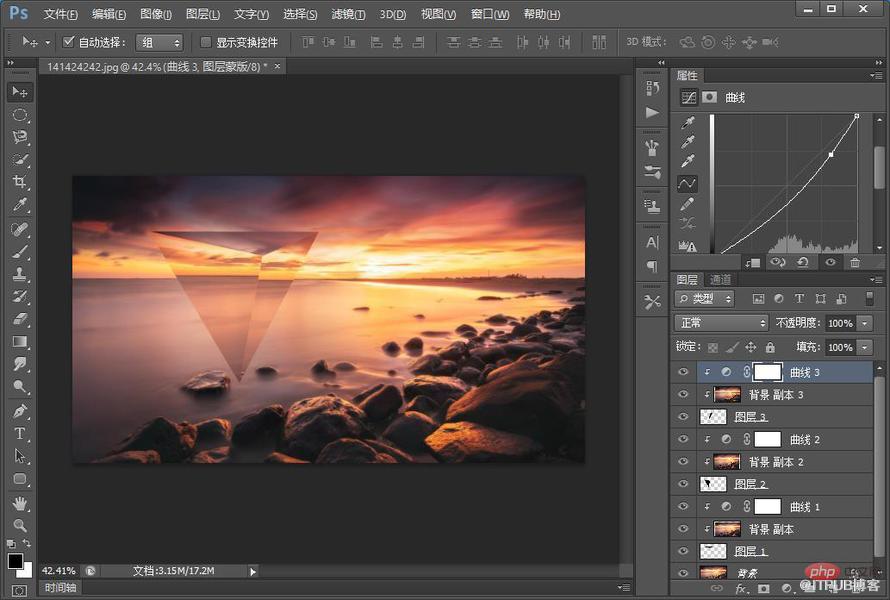Open the 不透明度 opacity arrow
Image resolution: width=890 pixels, height=600 pixels.
point(864,323)
